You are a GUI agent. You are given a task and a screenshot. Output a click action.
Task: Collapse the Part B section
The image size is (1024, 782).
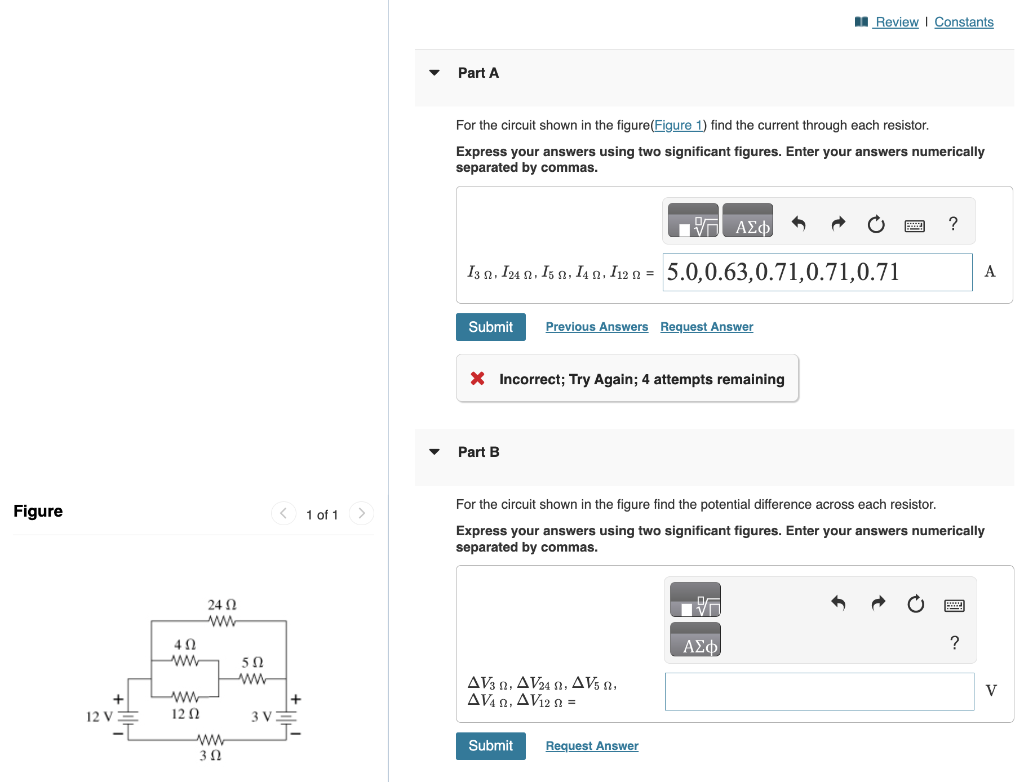(x=433, y=451)
